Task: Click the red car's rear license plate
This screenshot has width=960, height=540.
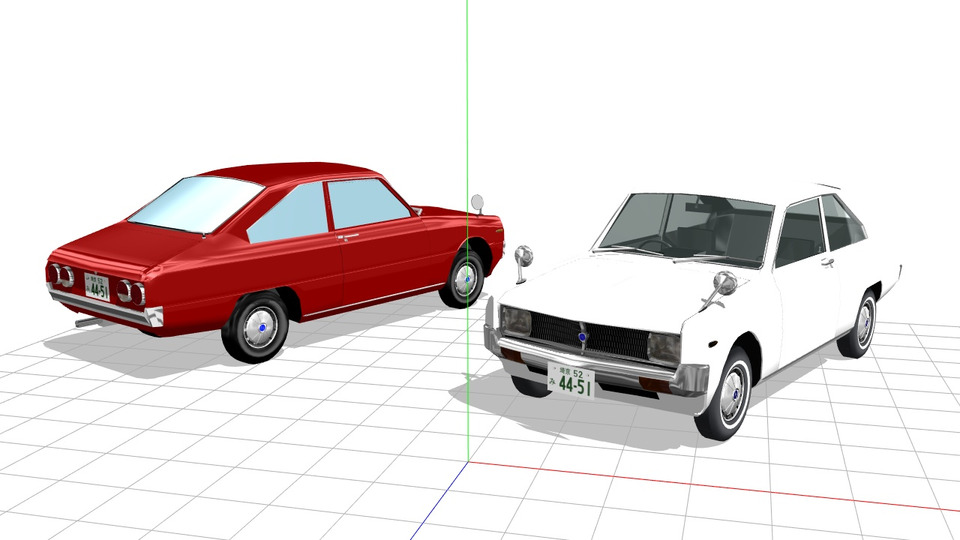Action: pyautogui.click(x=97, y=288)
